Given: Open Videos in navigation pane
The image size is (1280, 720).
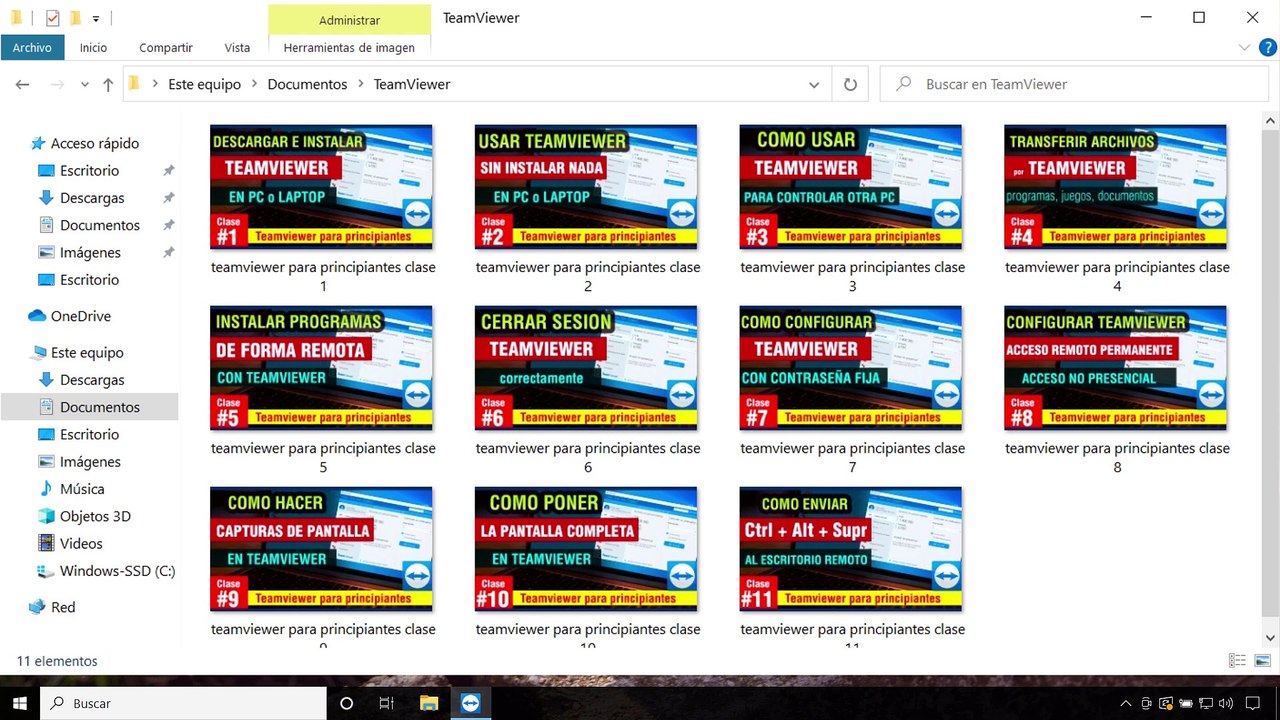Looking at the screenshot, I should click(x=81, y=543).
